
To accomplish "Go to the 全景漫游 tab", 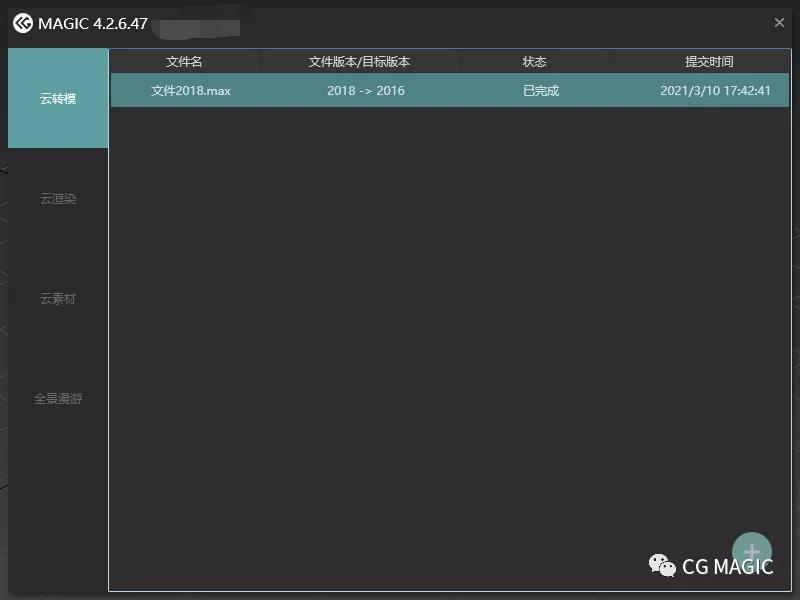I will [x=58, y=399].
